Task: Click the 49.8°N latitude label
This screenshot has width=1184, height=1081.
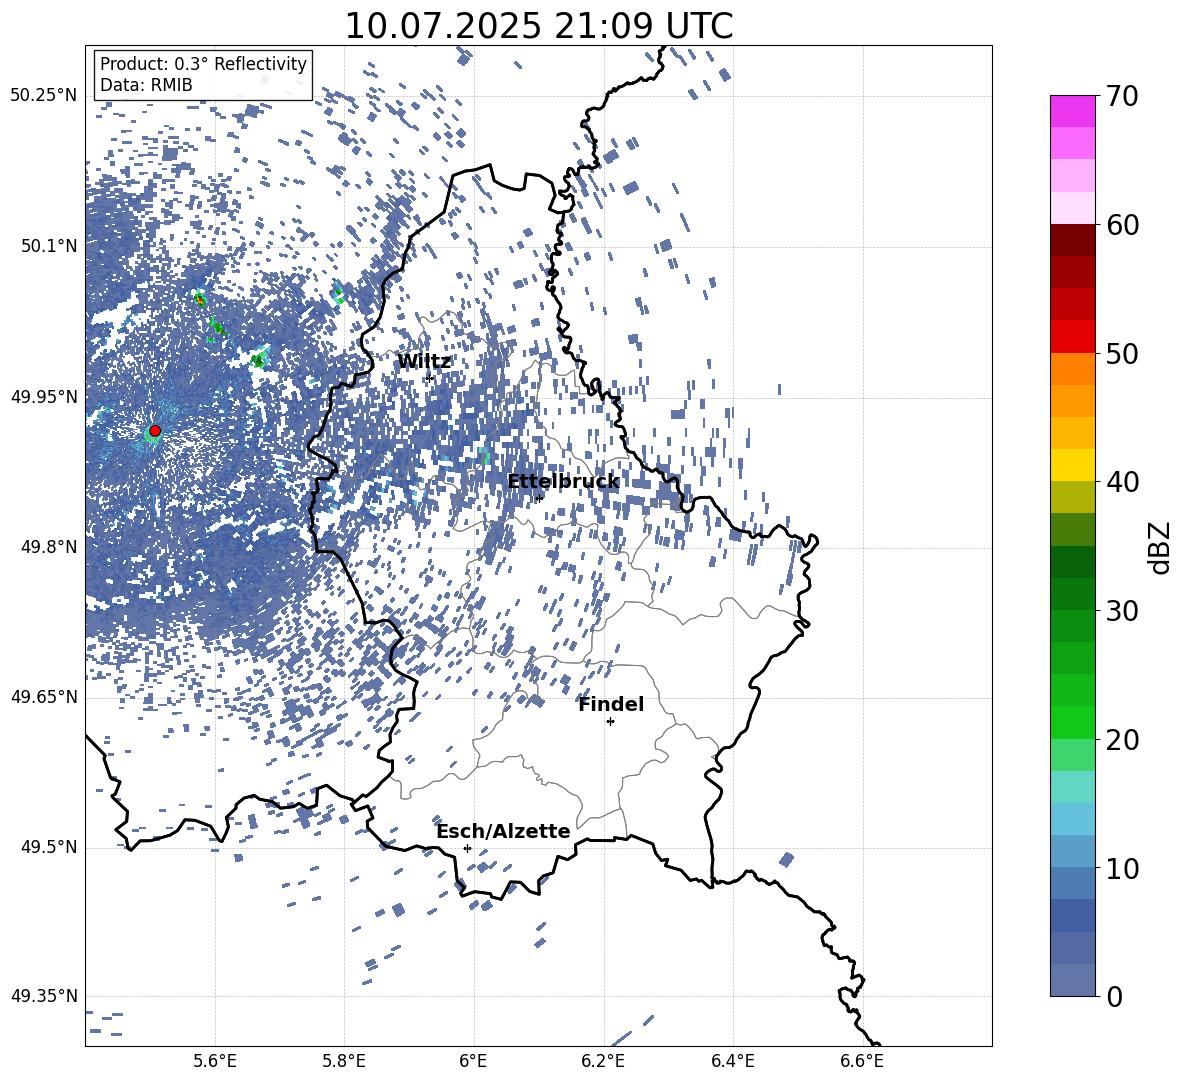Action: [x=48, y=547]
